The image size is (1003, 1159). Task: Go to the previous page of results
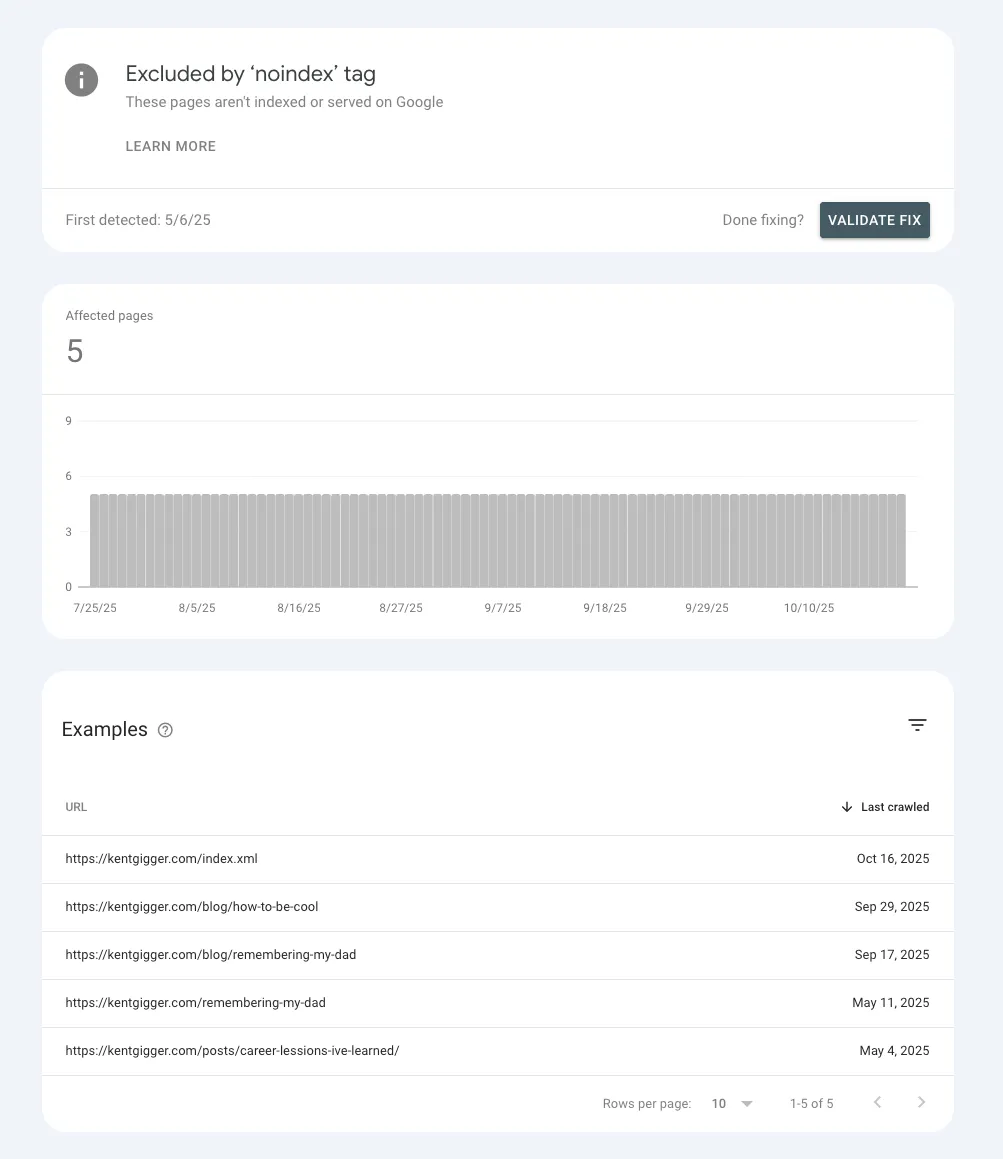point(877,1102)
